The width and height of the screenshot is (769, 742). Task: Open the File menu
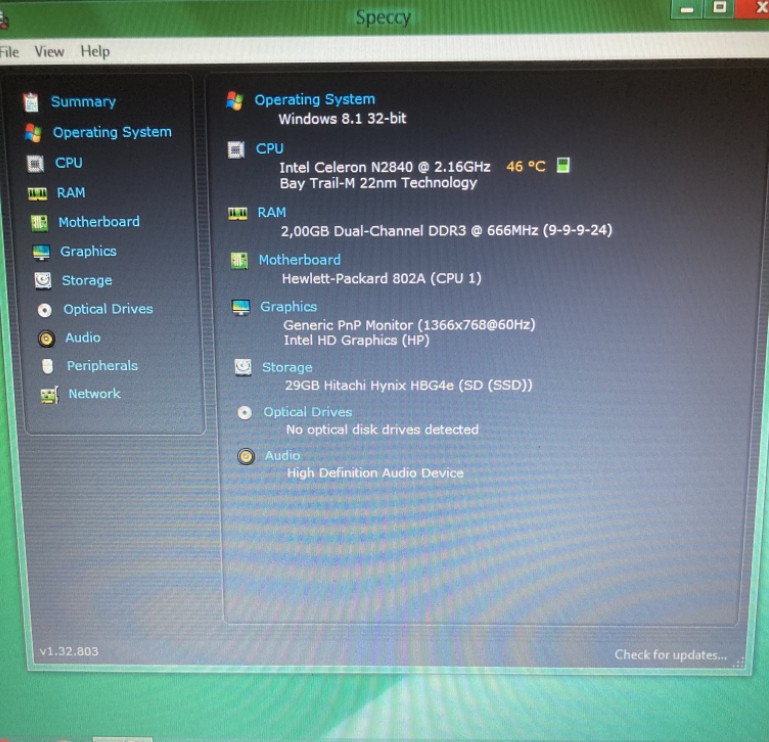coord(9,52)
